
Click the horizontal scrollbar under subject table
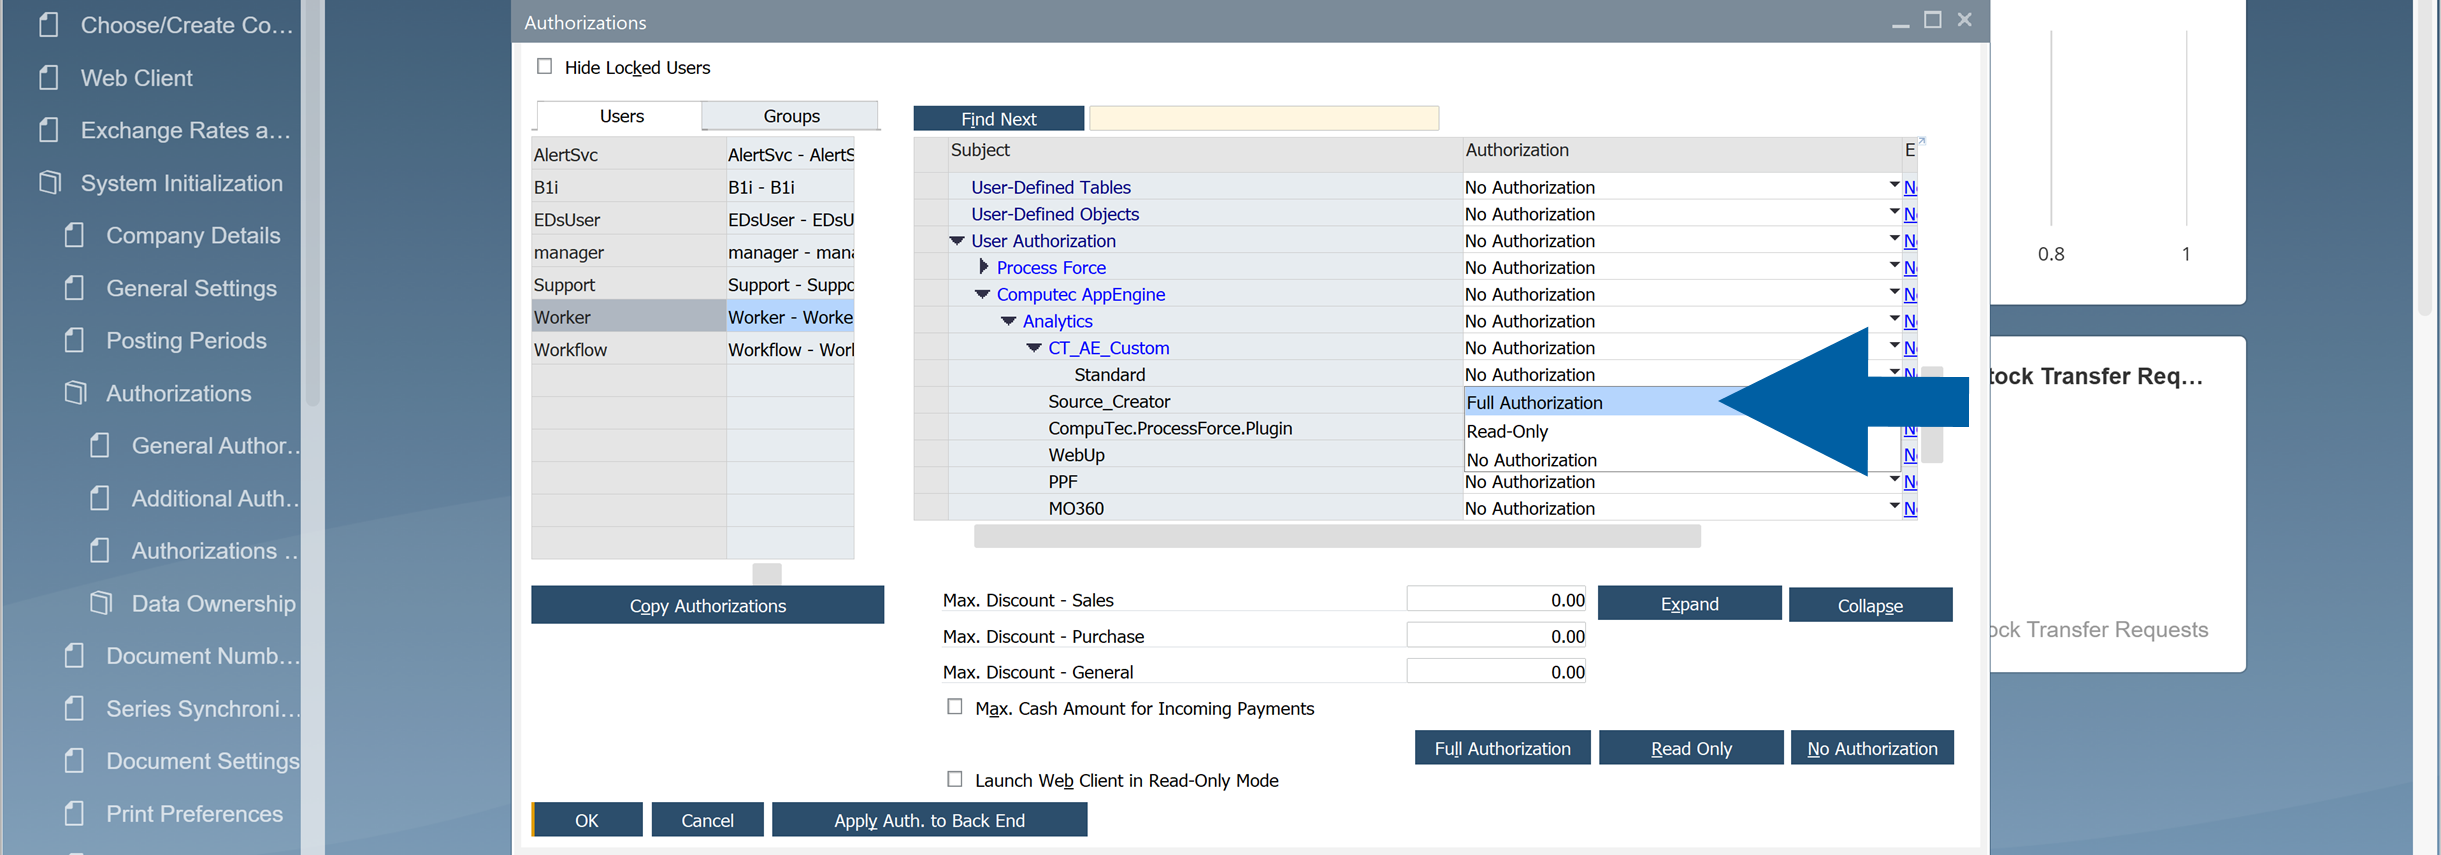click(x=1337, y=537)
